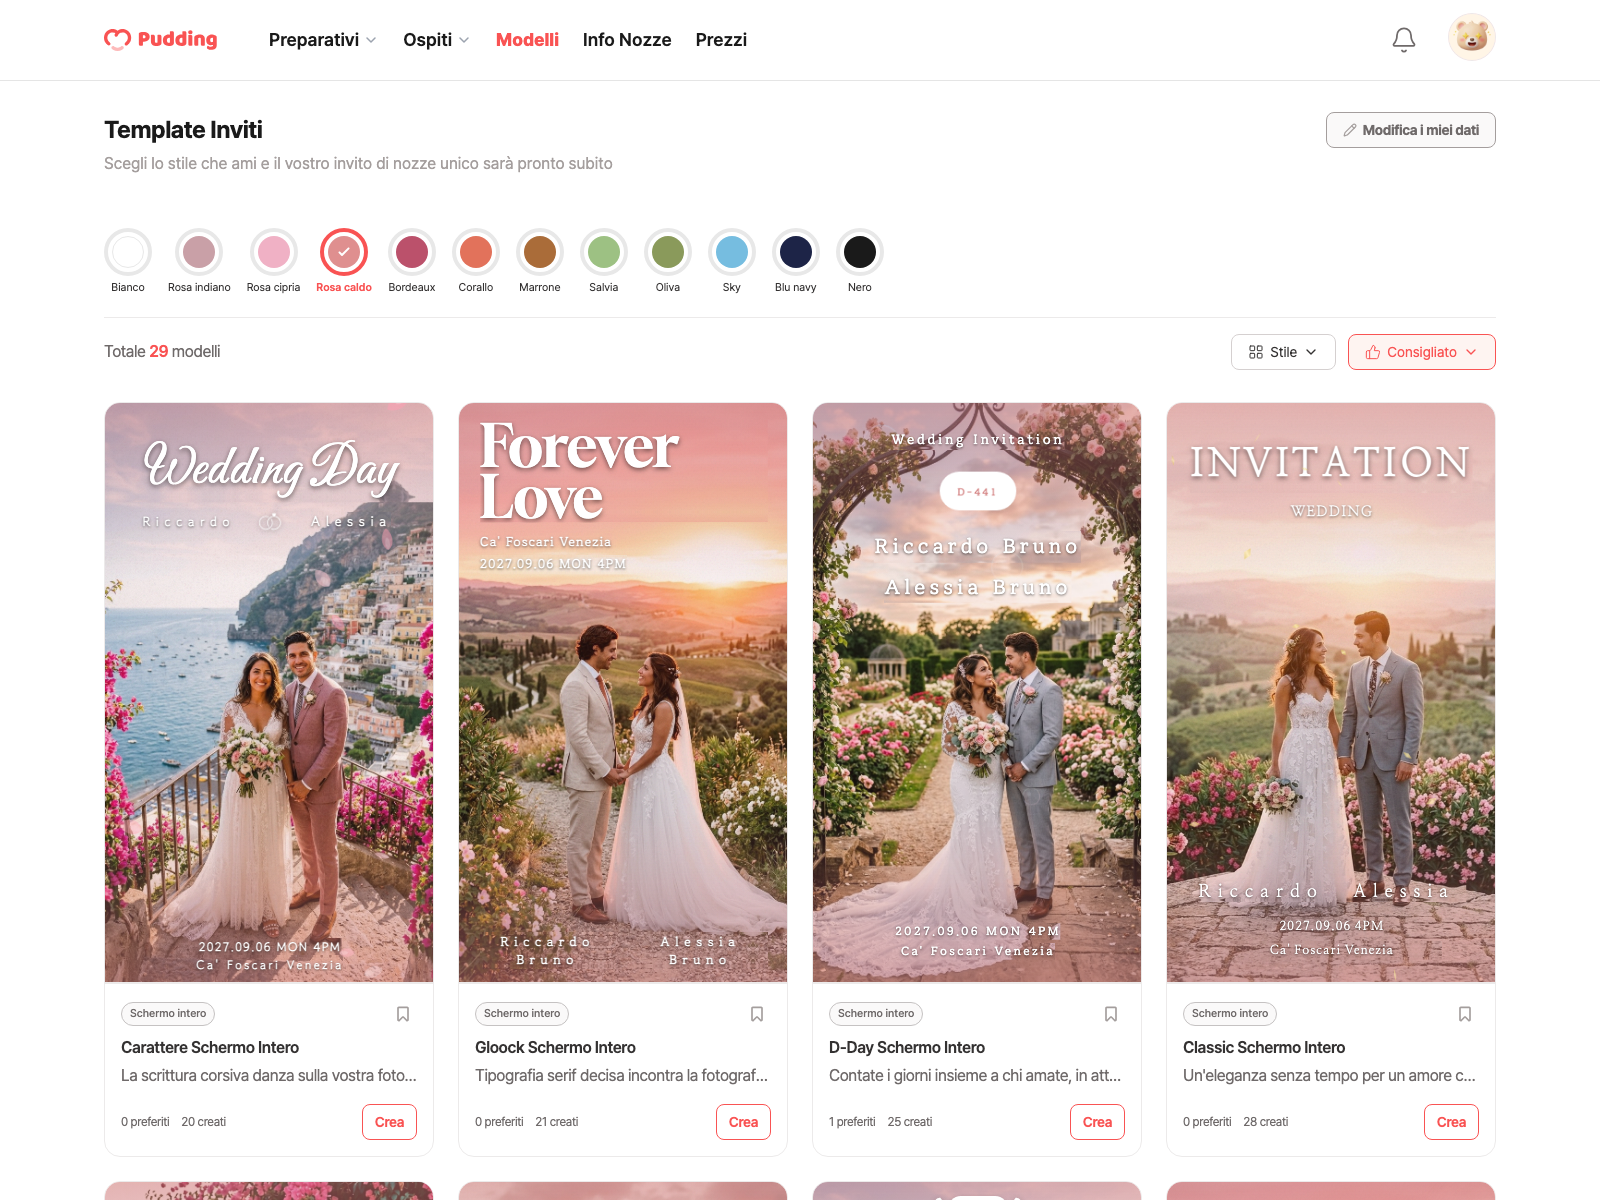This screenshot has width=1600, height=1200.
Task: Select the Oliva color swatch
Action: (668, 252)
